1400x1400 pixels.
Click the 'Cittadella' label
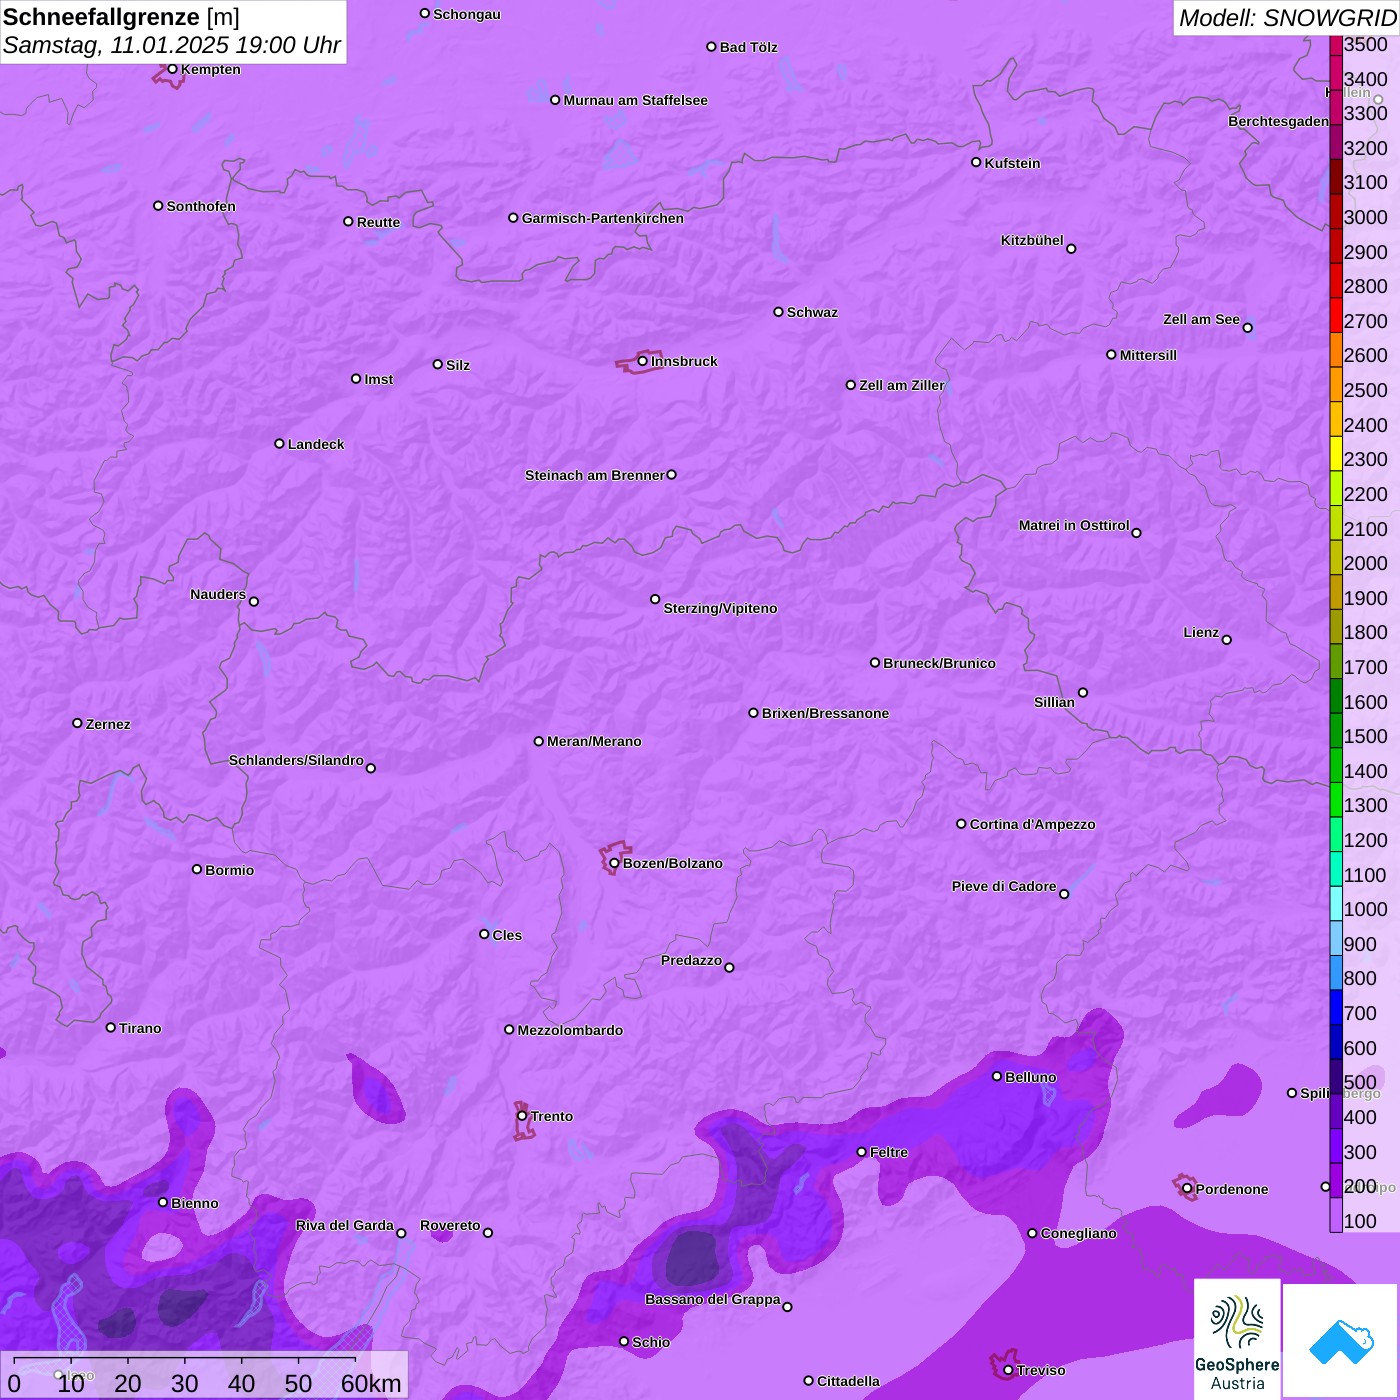(848, 1381)
